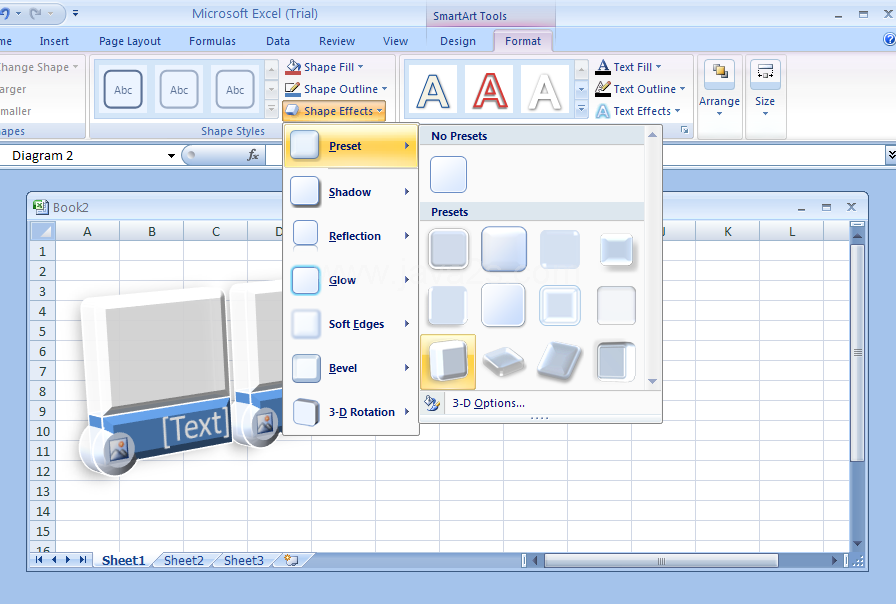Expand the Shape Styles gallery More button

(x=272, y=108)
